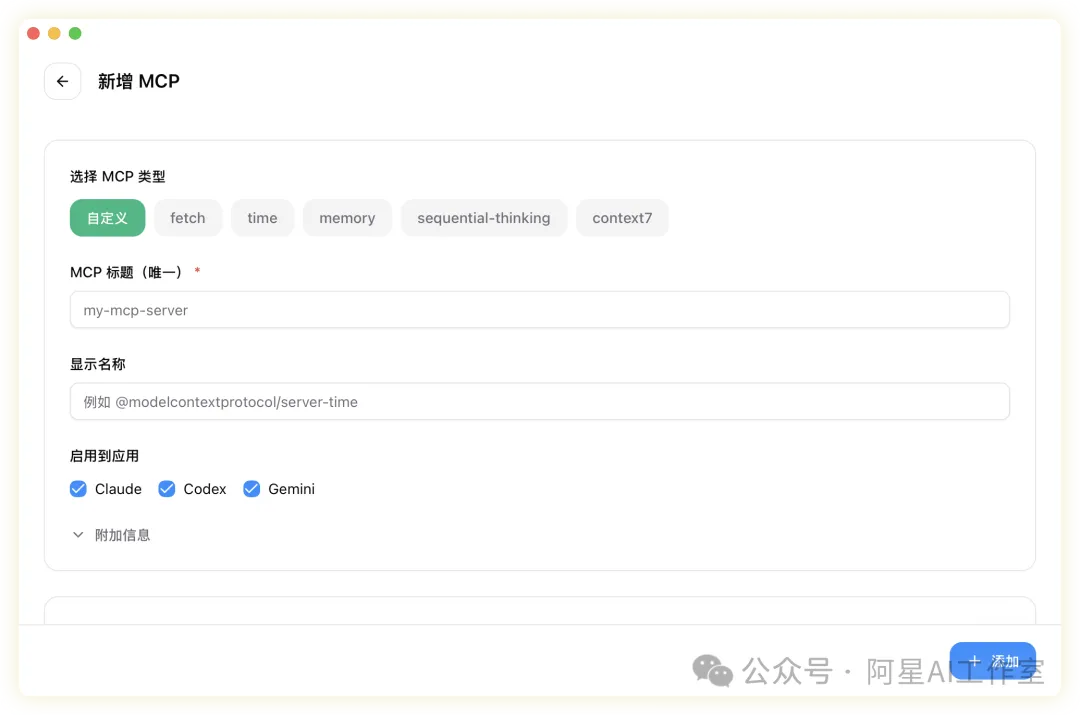Disable the Gemini checkbox
This screenshot has width=1080, height=715.
(252, 489)
